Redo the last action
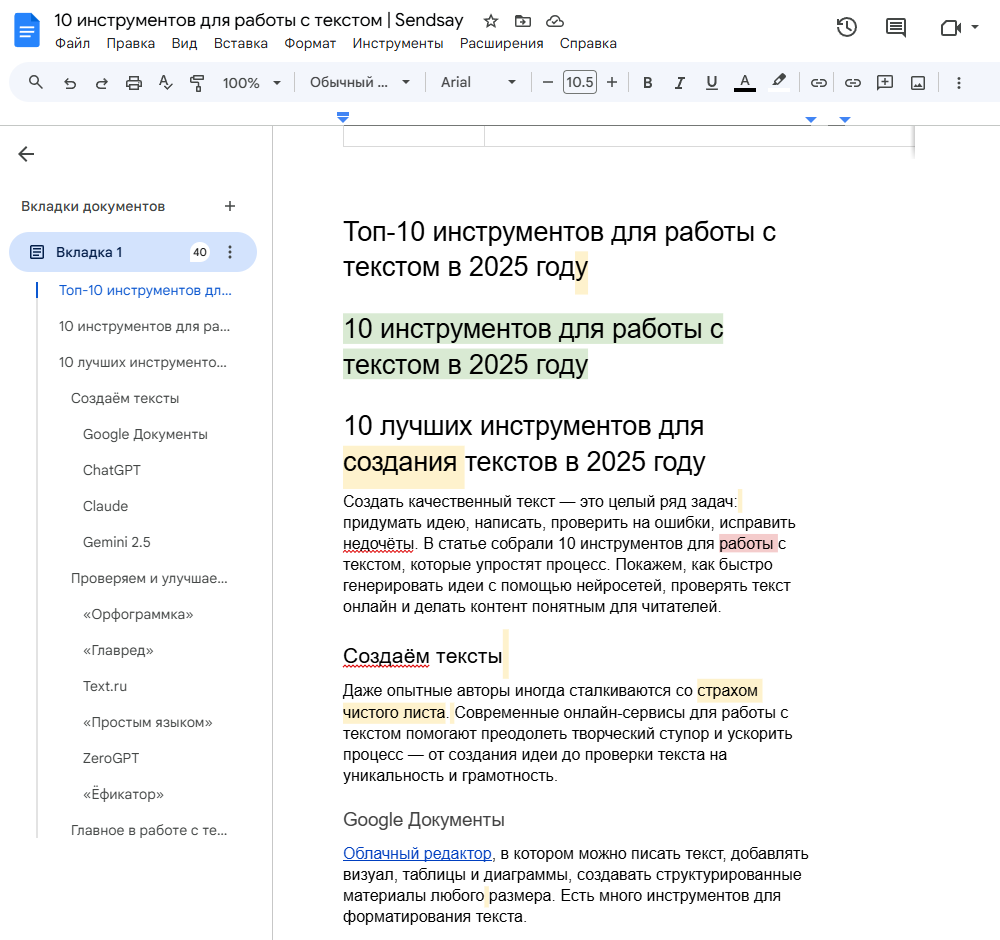The height and width of the screenshot is (940, 1000). [x=101, y=83]
